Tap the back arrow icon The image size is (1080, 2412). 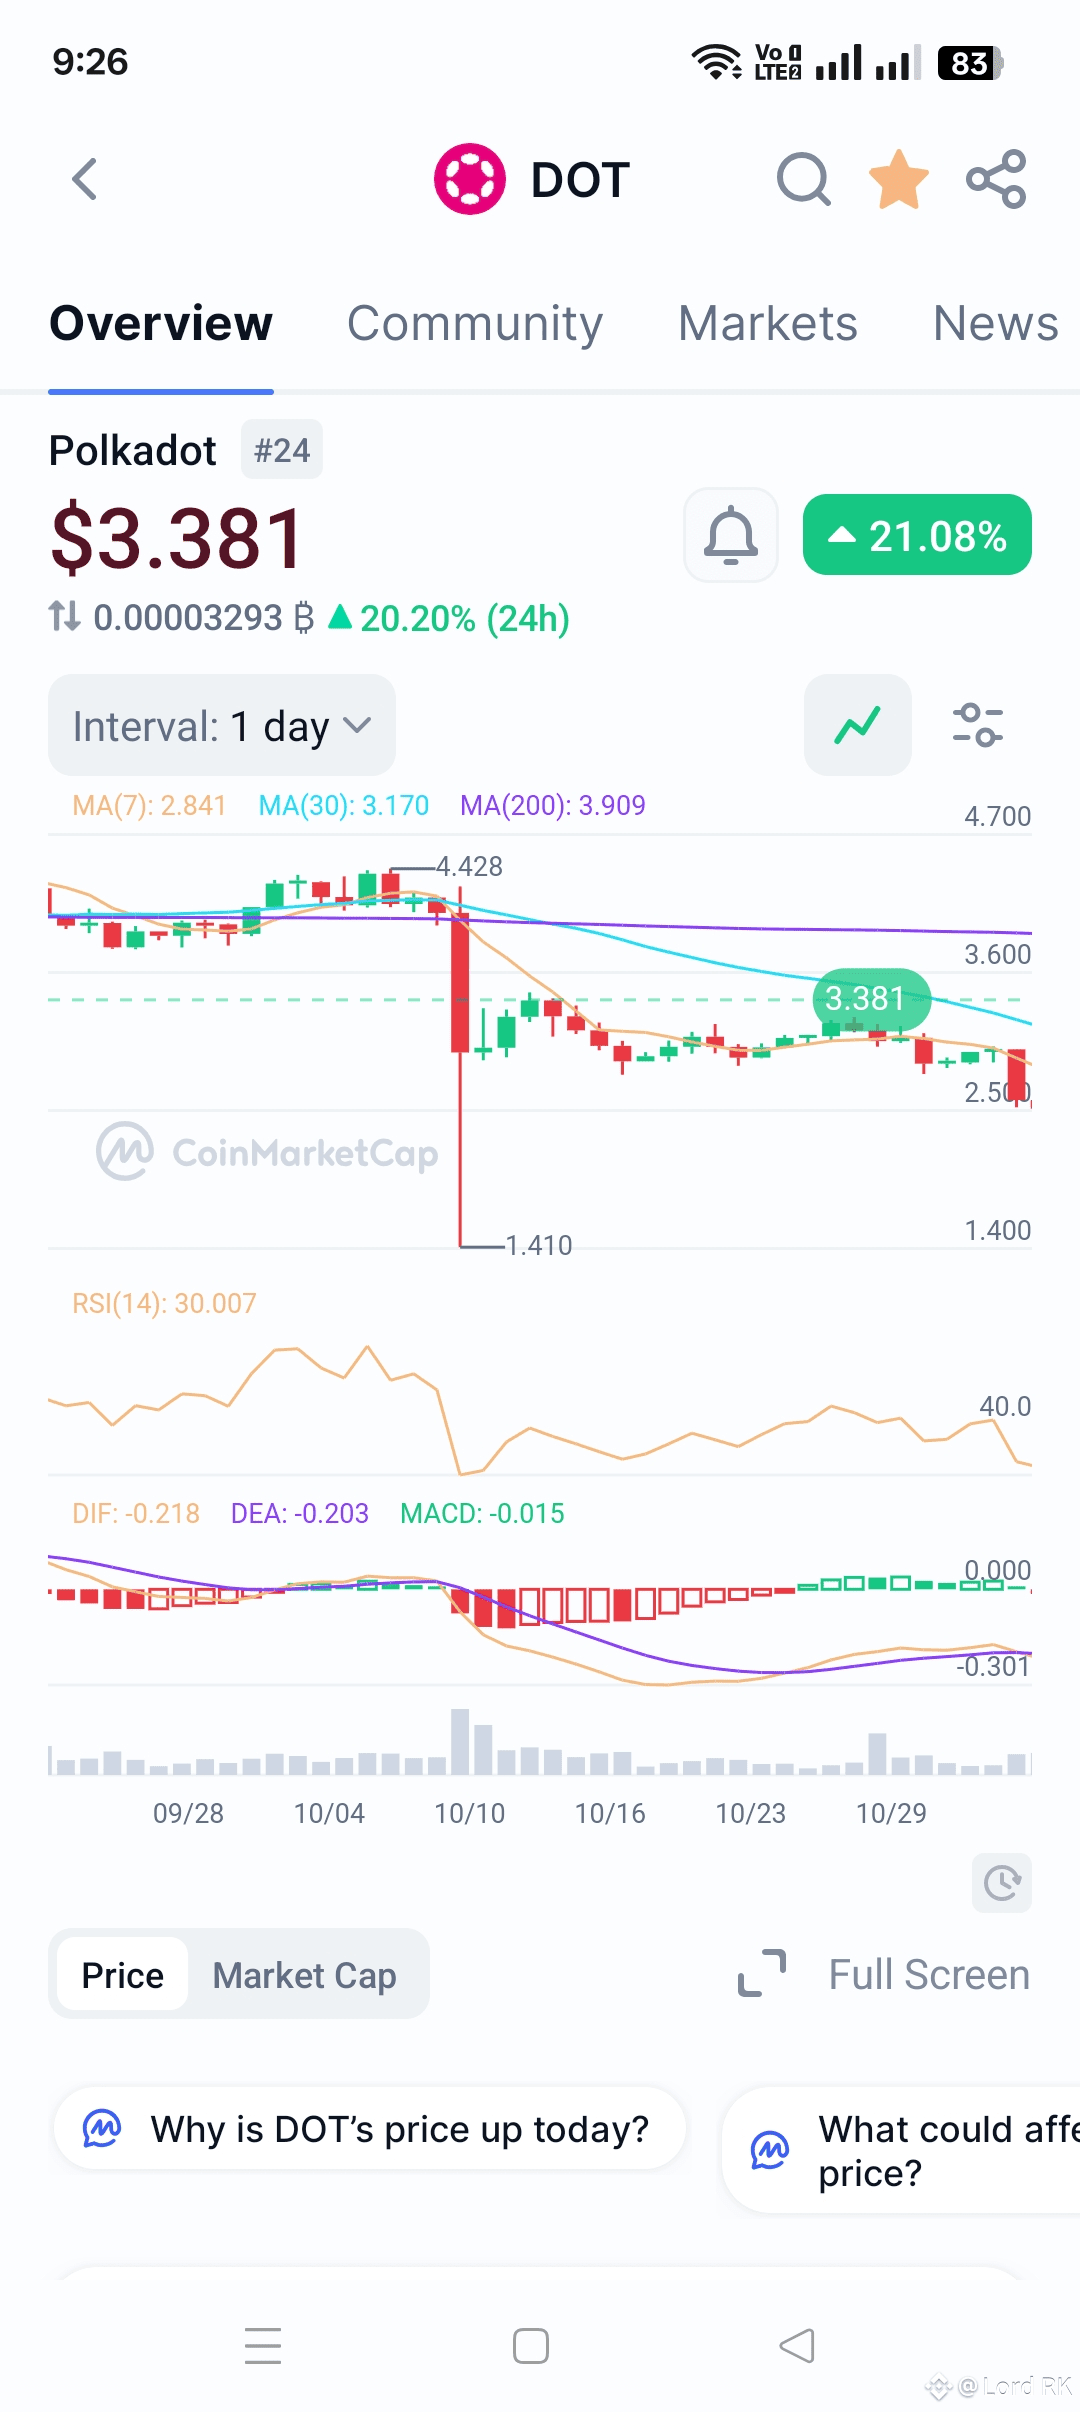pyautogui.click(x=86, y=180)
